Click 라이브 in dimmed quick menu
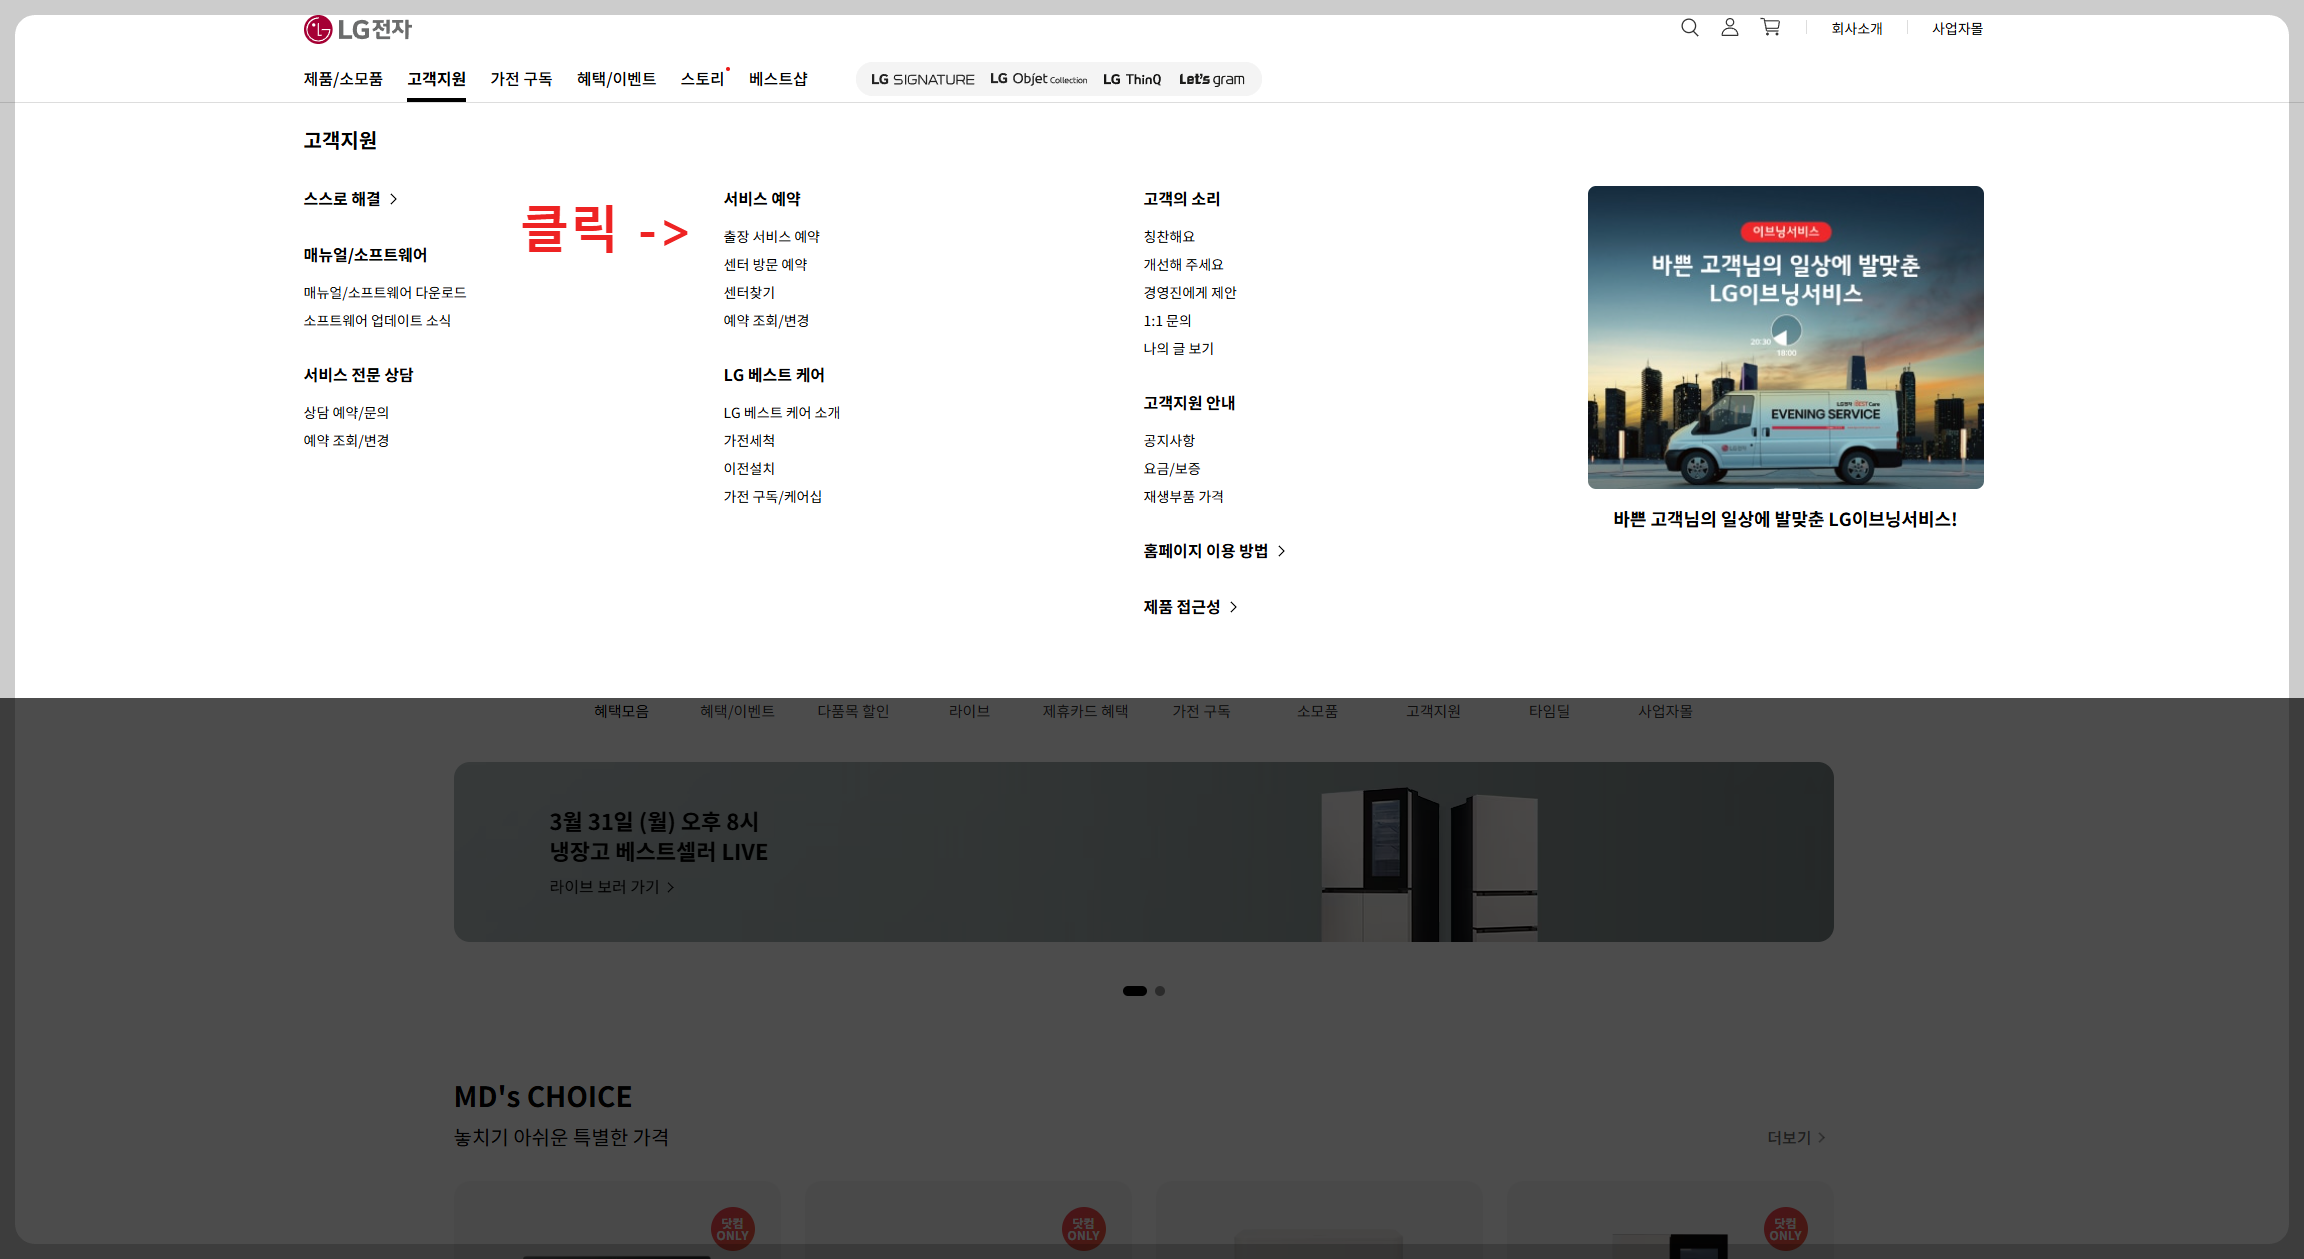Image resolution: width=2304 pixels, height=1259 pixels. (969, 711)
